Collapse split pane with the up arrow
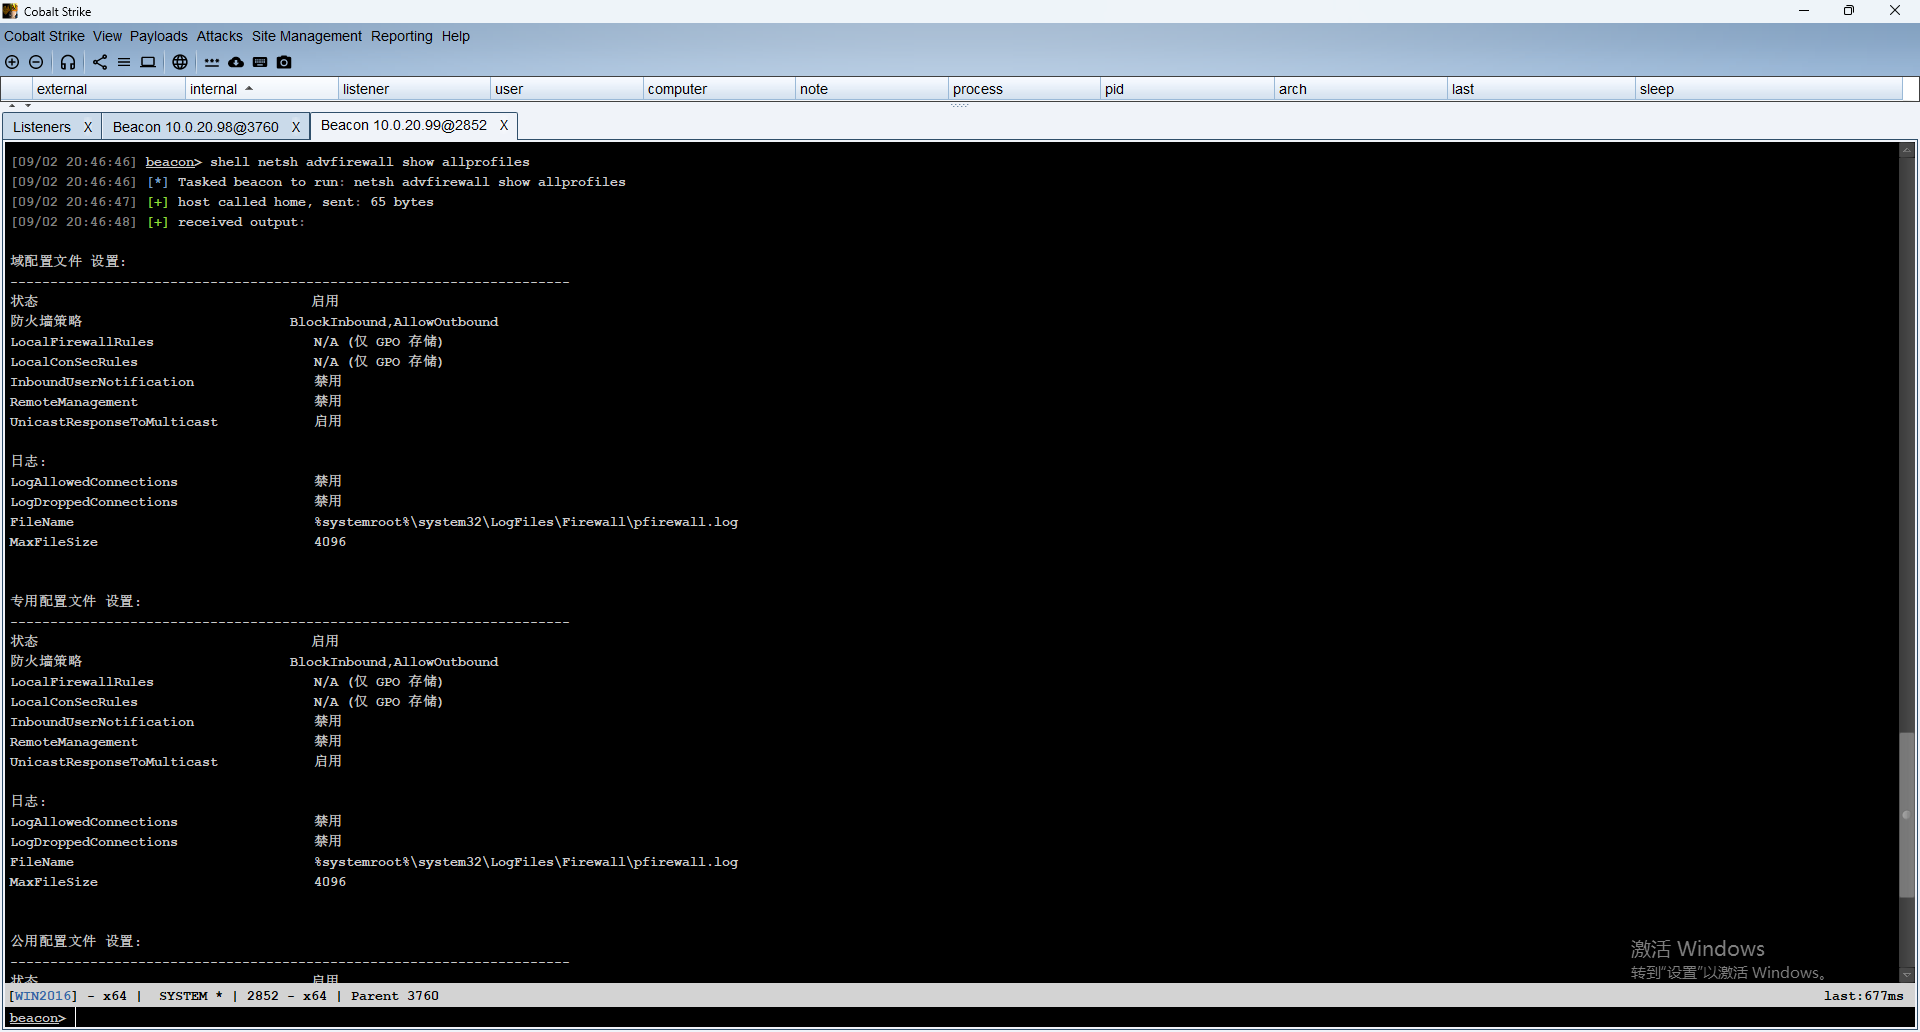The image size is (1920, 1032). tap(12, 105)
